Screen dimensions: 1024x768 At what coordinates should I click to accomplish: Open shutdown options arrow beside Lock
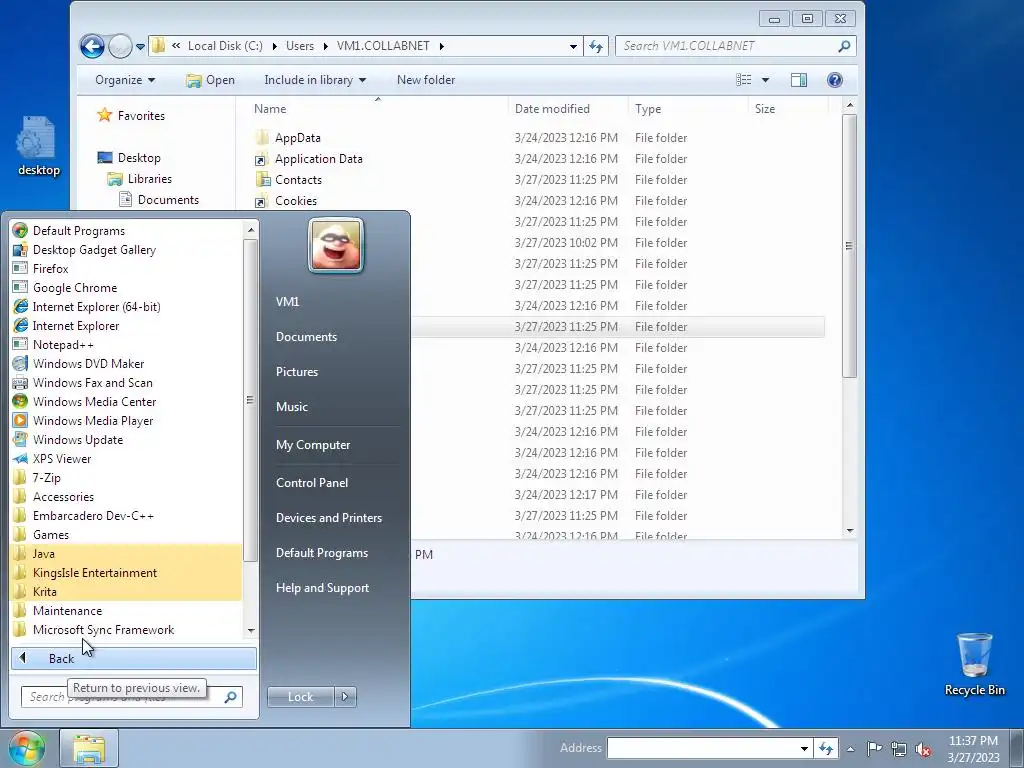pyautogui.click(x=345, y=697)
